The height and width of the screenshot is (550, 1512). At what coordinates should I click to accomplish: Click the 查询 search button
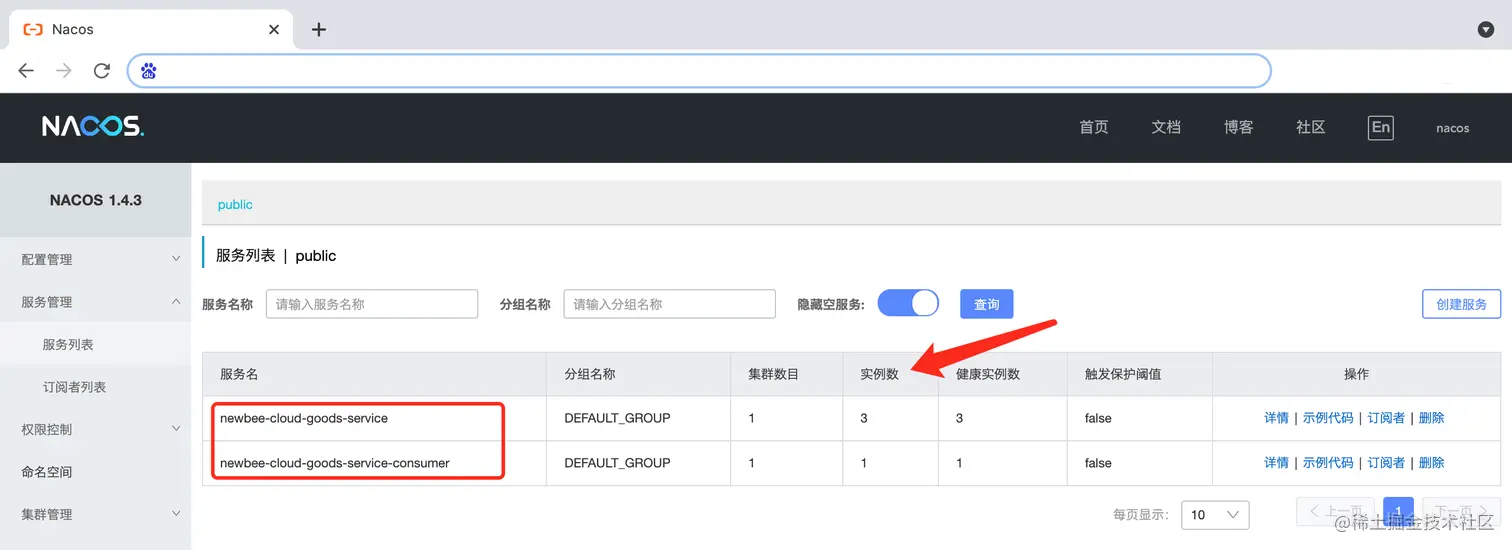coord(987,304)
